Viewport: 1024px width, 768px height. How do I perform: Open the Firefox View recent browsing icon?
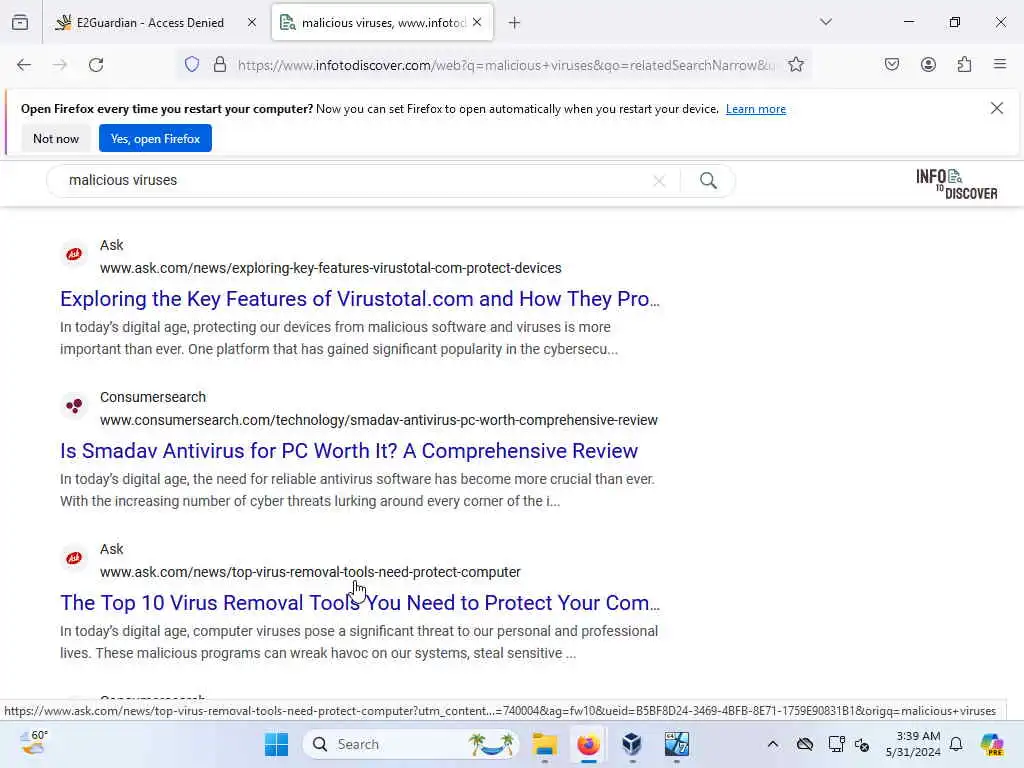pos(20,23)
